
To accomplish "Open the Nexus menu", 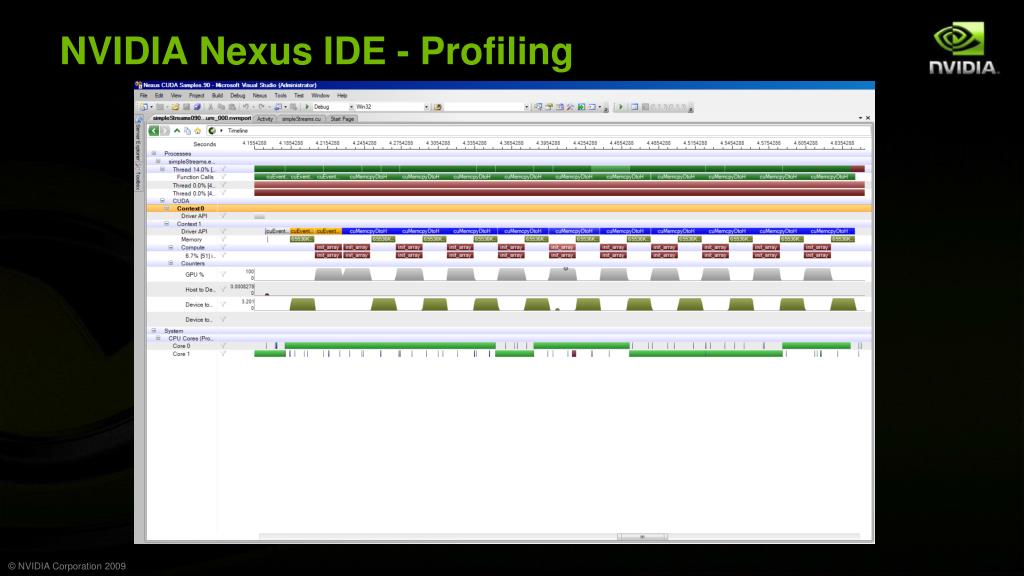I will [x=260, y=95].
